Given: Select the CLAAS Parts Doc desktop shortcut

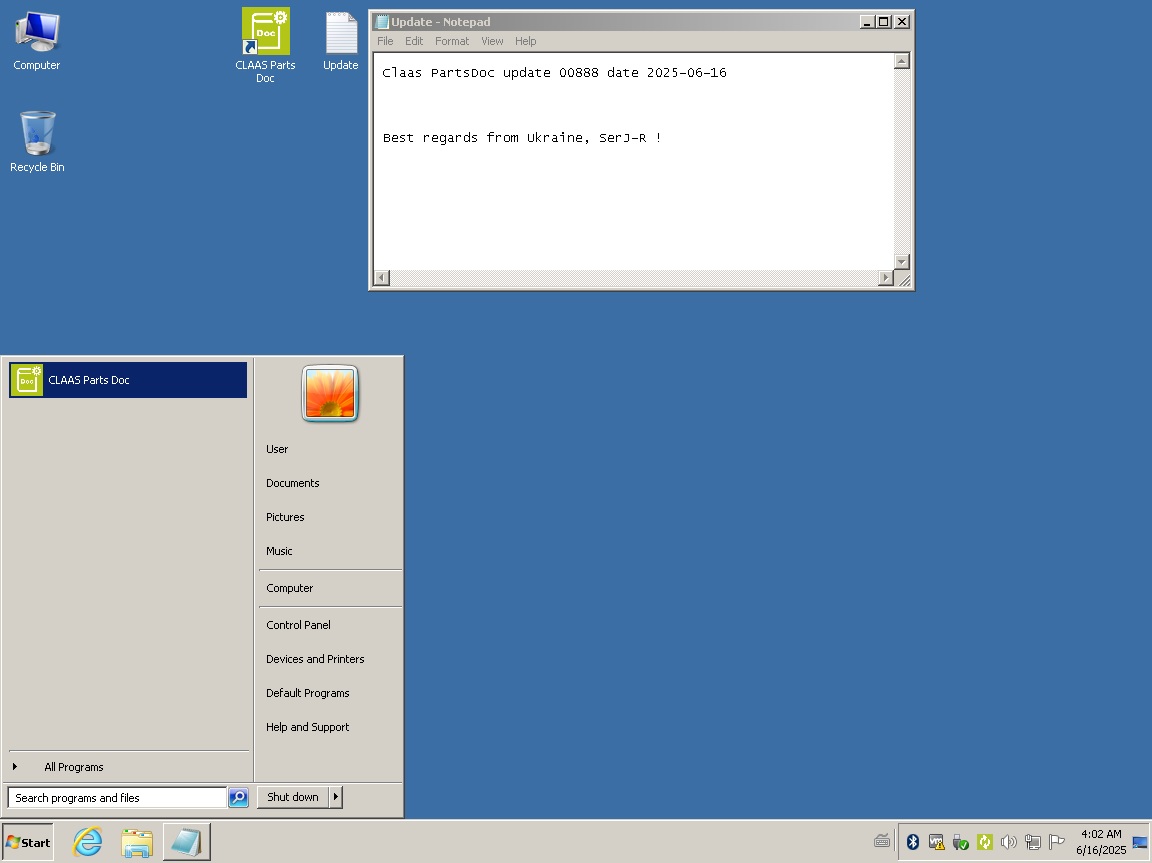Looking at the screenshot, I should (265, 46).
